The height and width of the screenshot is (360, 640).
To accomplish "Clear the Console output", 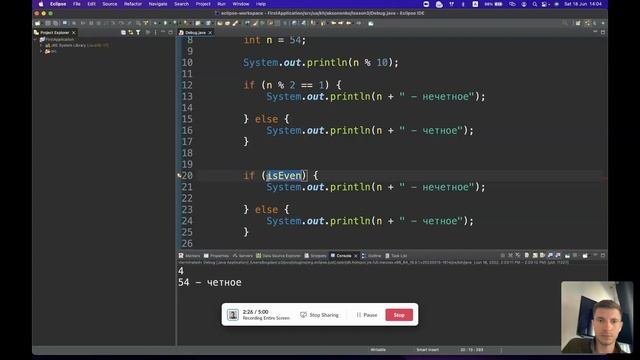I will (x=527, y=256).
